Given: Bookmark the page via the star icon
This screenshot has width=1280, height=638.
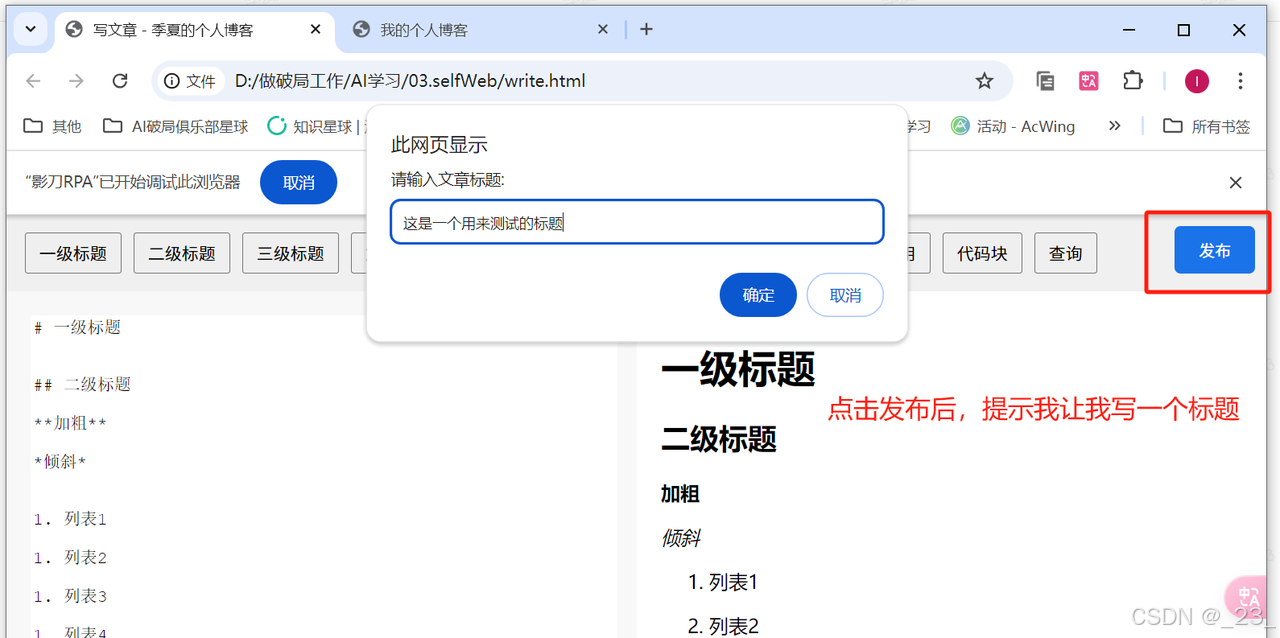Looking at the screenshot, I should pos(985,81).
